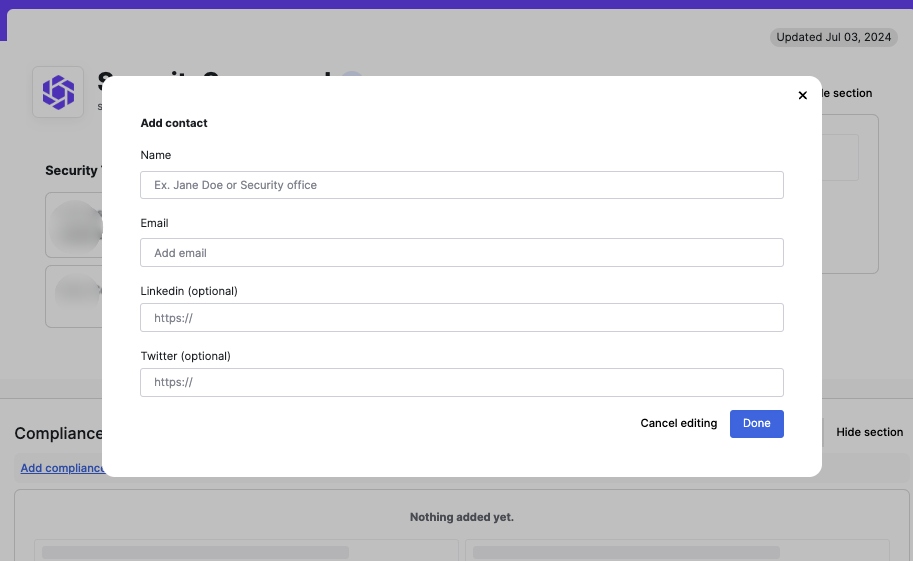Click the purple hexagon company logo

tap(58, 92)
